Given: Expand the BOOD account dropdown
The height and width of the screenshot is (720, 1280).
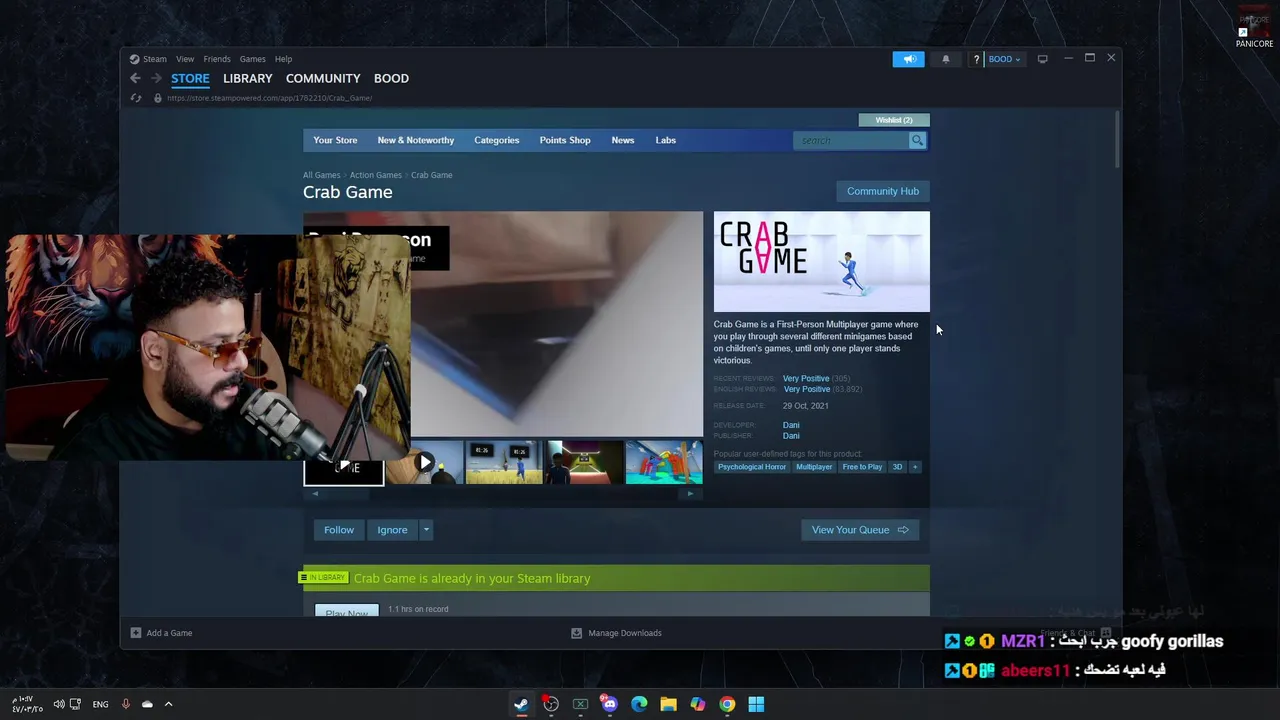Looking at the screenshot, I should pyautogui.click(x=1005, y=59).
